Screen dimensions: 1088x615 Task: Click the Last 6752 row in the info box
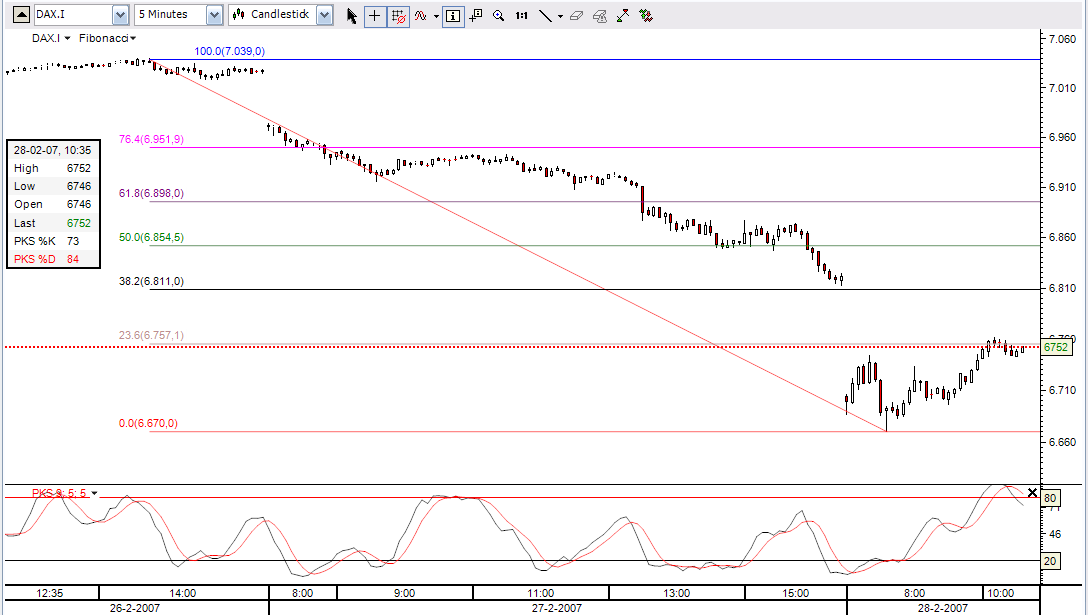coord(53,223)
